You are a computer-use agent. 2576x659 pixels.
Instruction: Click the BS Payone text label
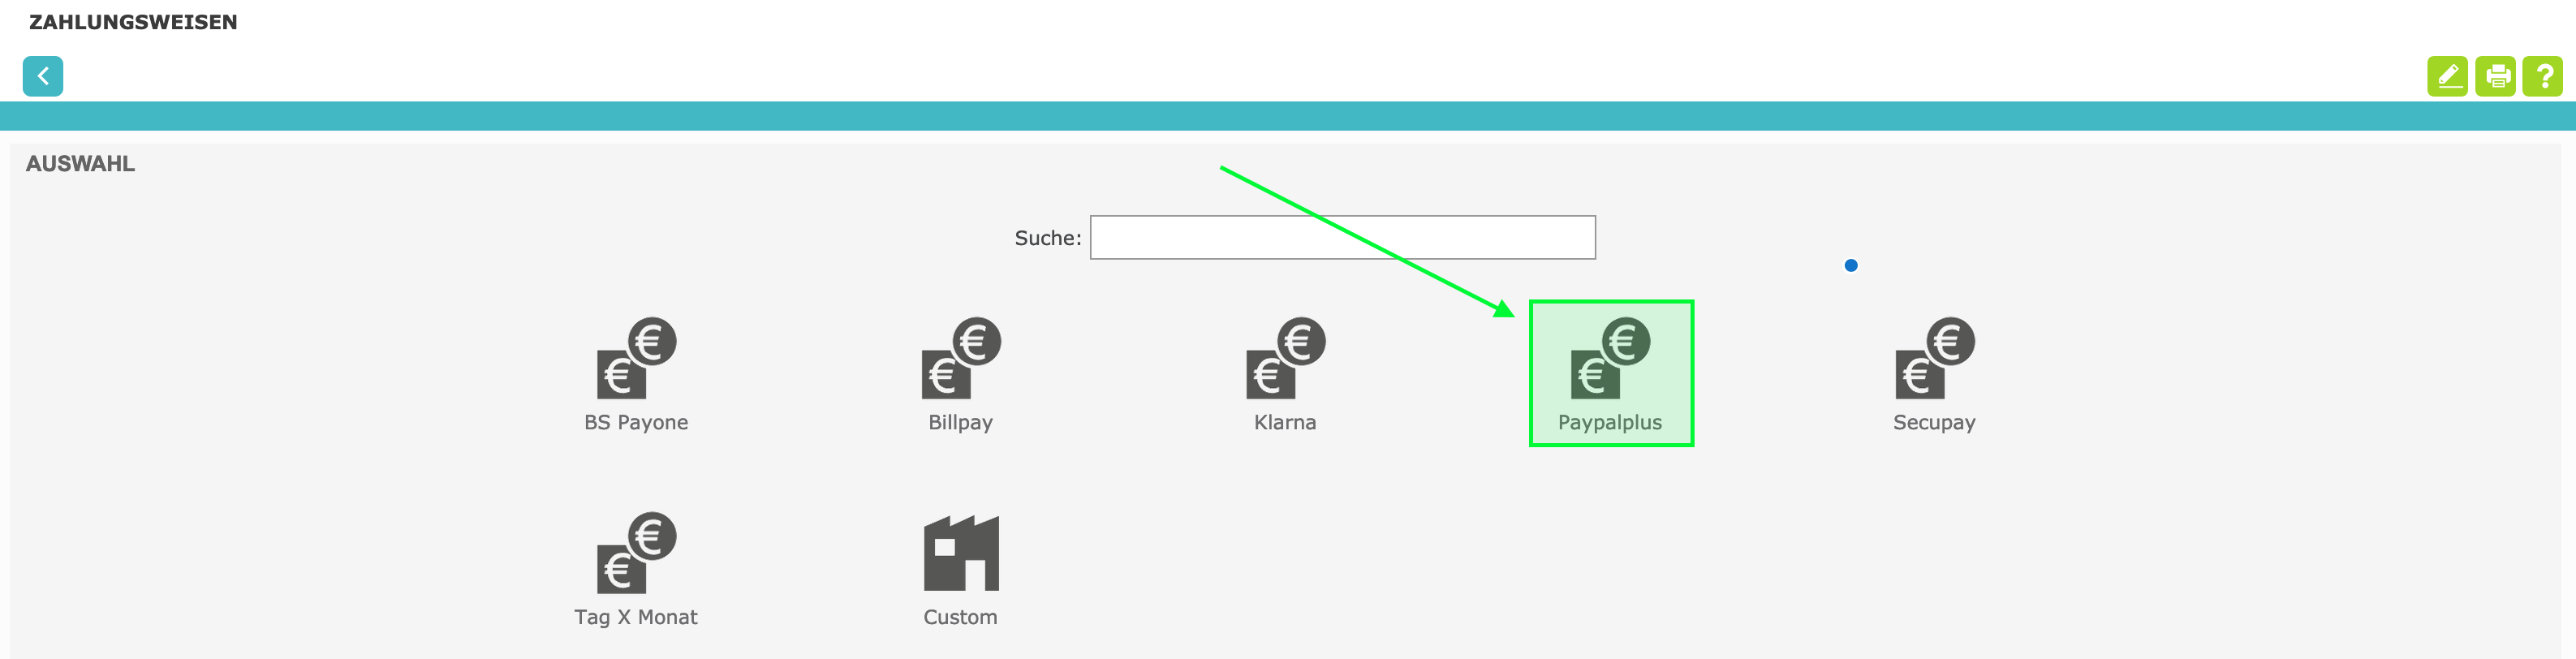(x=636, y=423)
